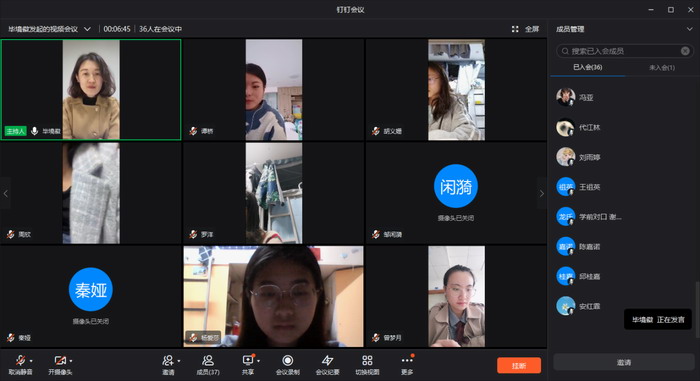Click 36人在会议中 participant count text

point(160,29)
